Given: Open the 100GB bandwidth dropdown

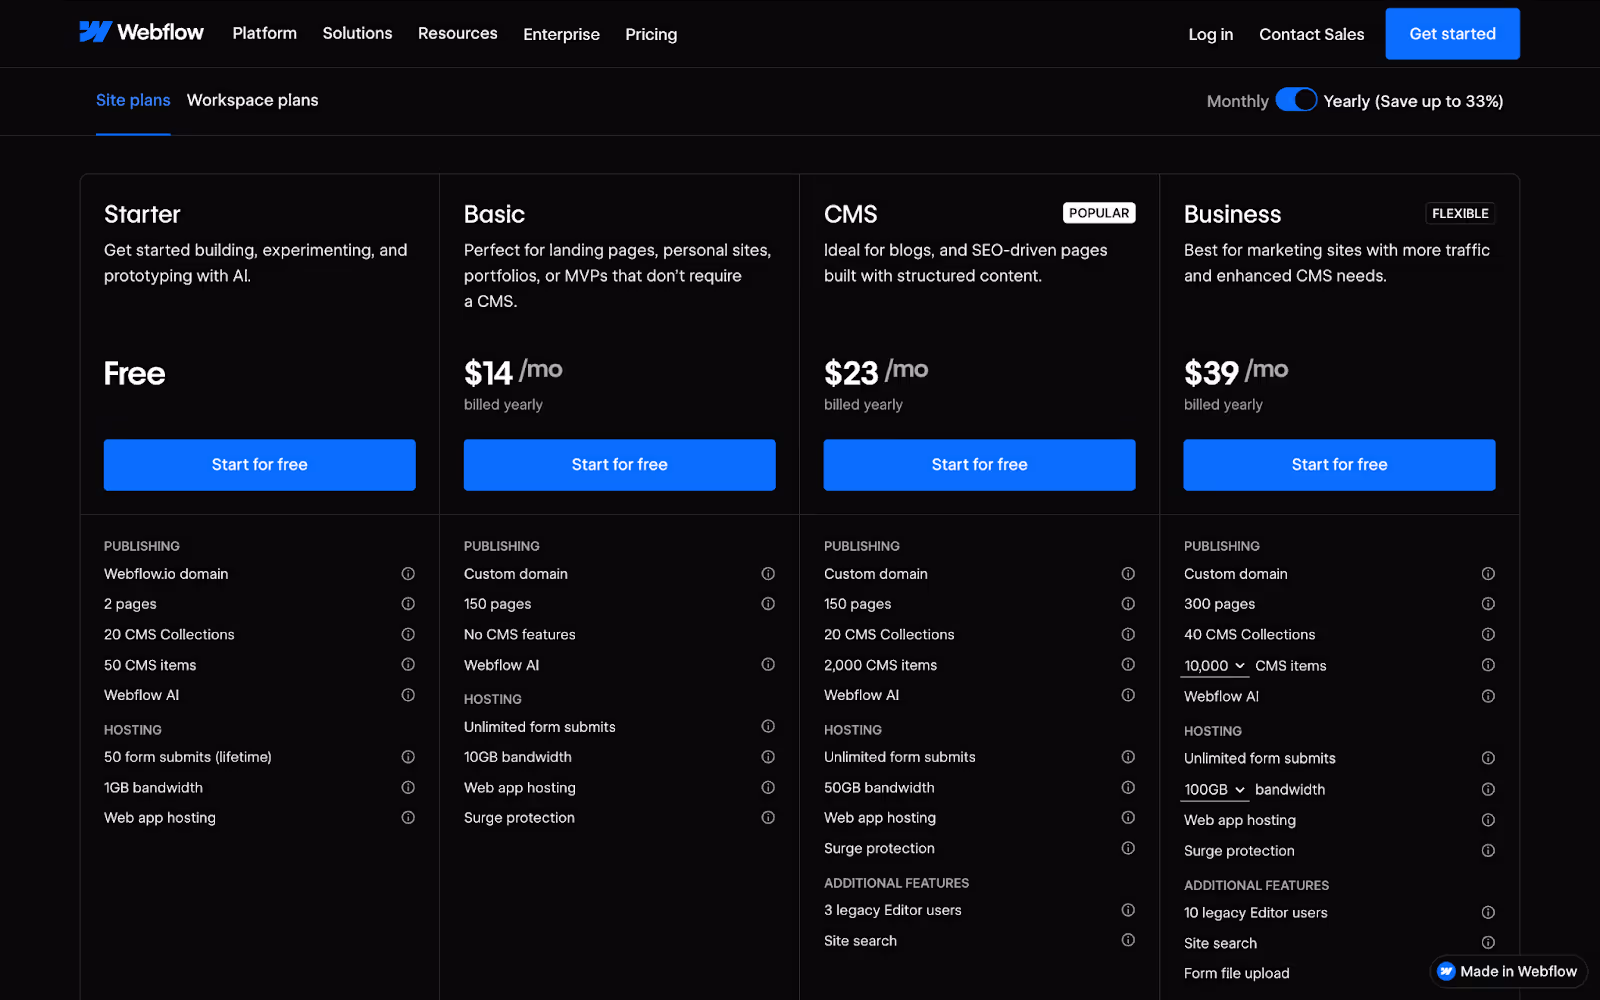Looking at the screenshot, I should click(x=1215, y=790).
